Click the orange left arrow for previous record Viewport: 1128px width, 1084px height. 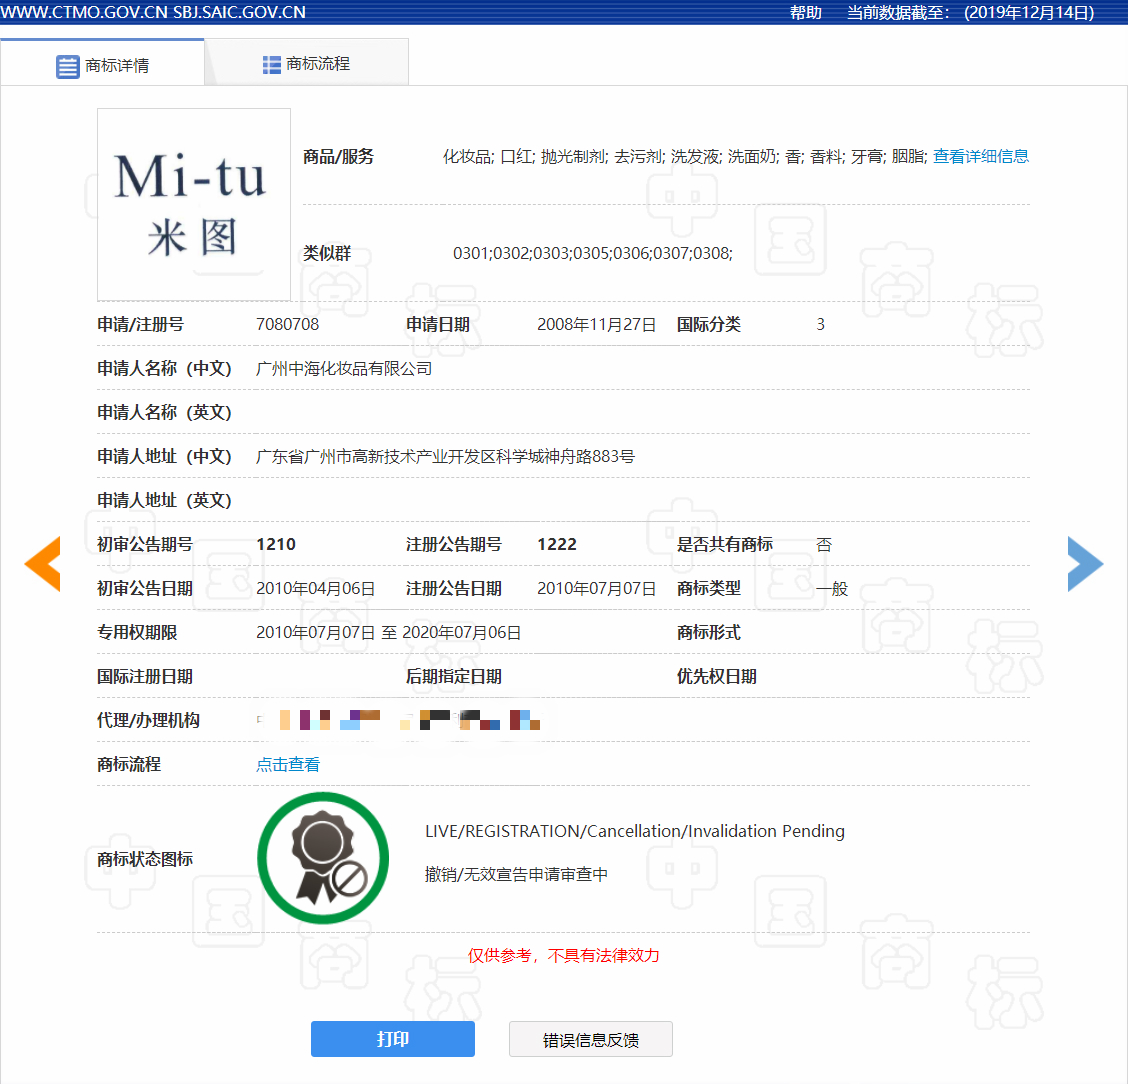[42, 563]
